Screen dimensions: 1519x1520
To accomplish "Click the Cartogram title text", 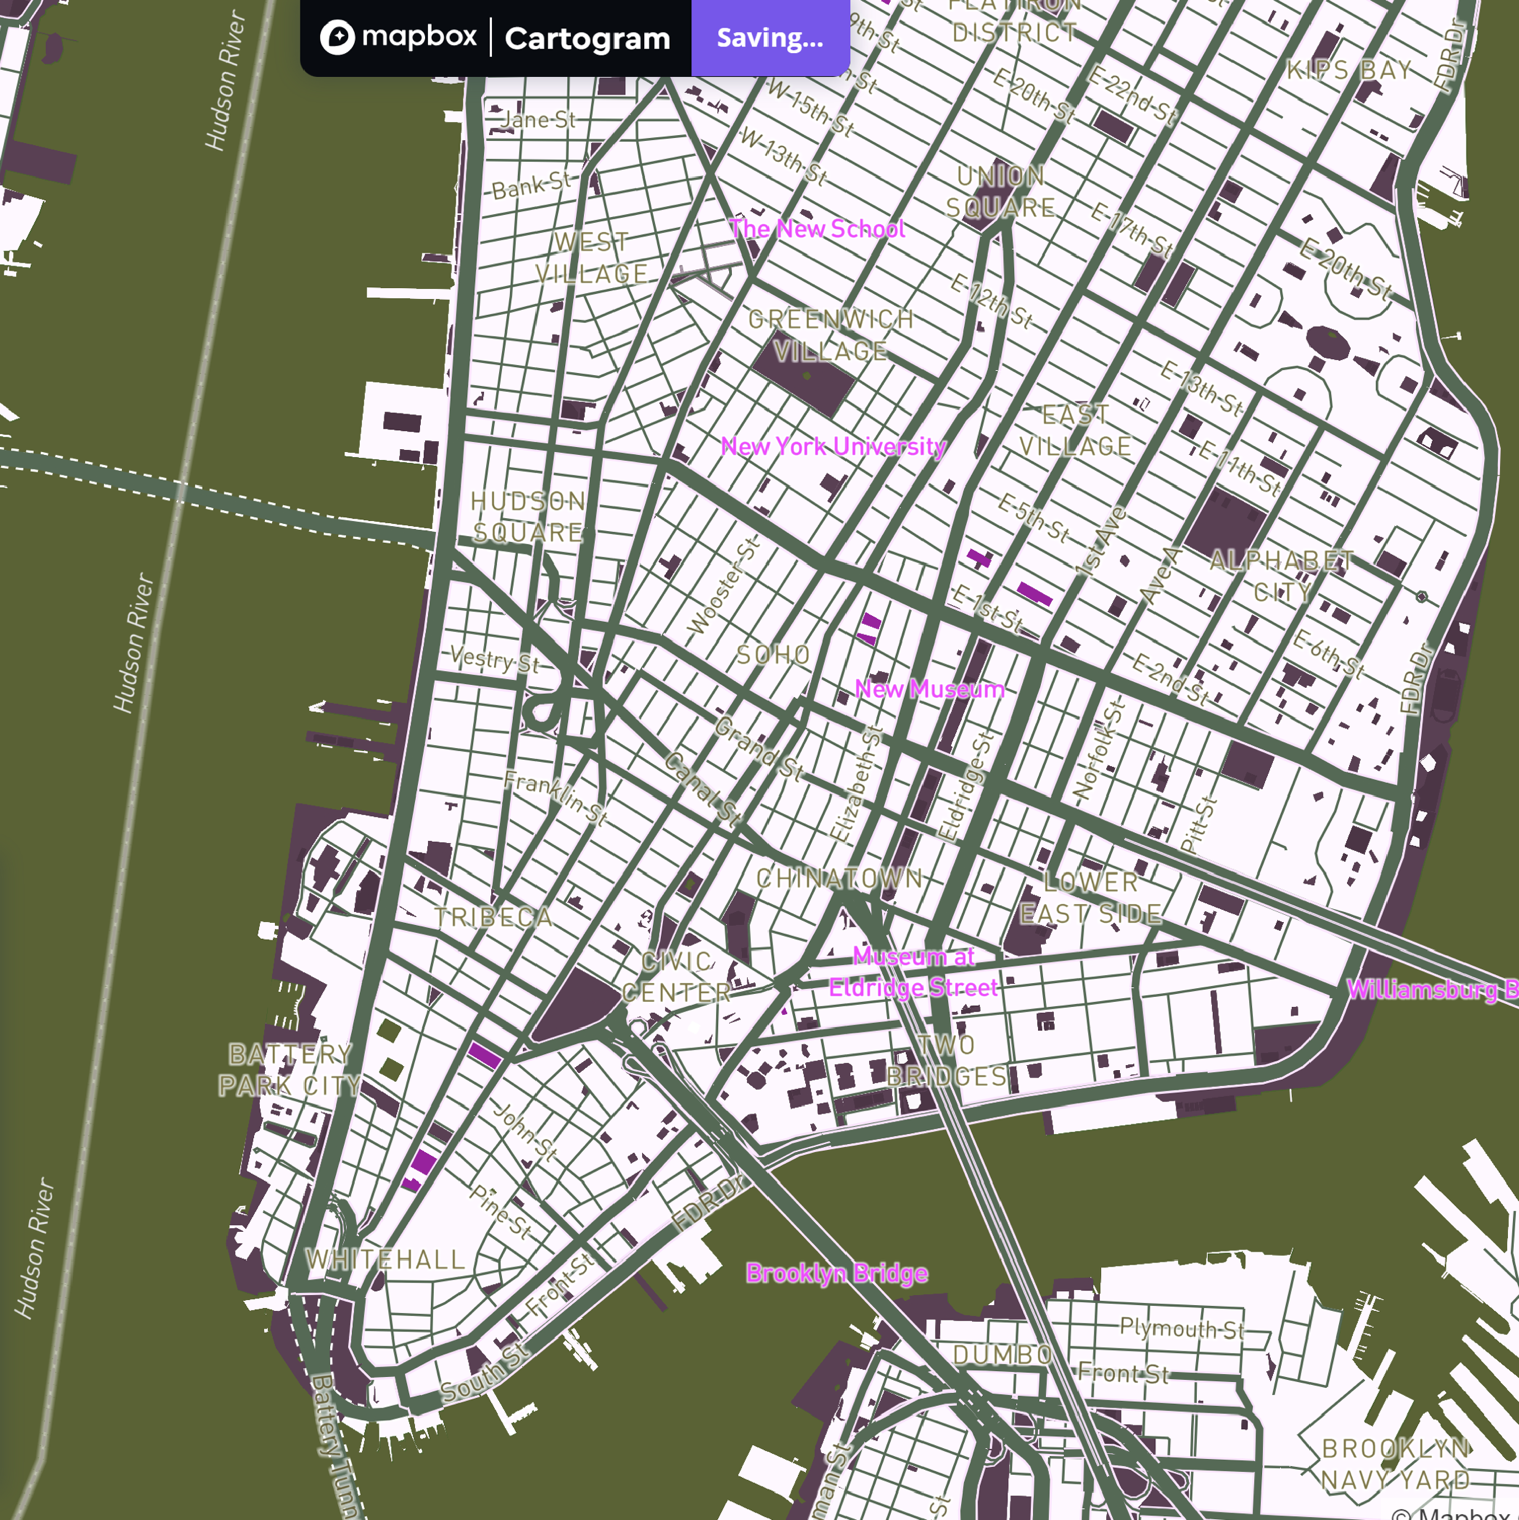I will click(x=587, y=38).
